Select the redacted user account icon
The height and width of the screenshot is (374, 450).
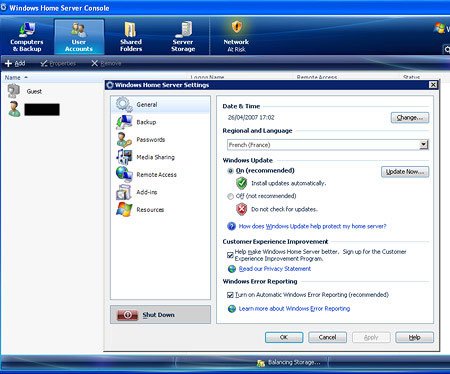click(x=14, y=109)
